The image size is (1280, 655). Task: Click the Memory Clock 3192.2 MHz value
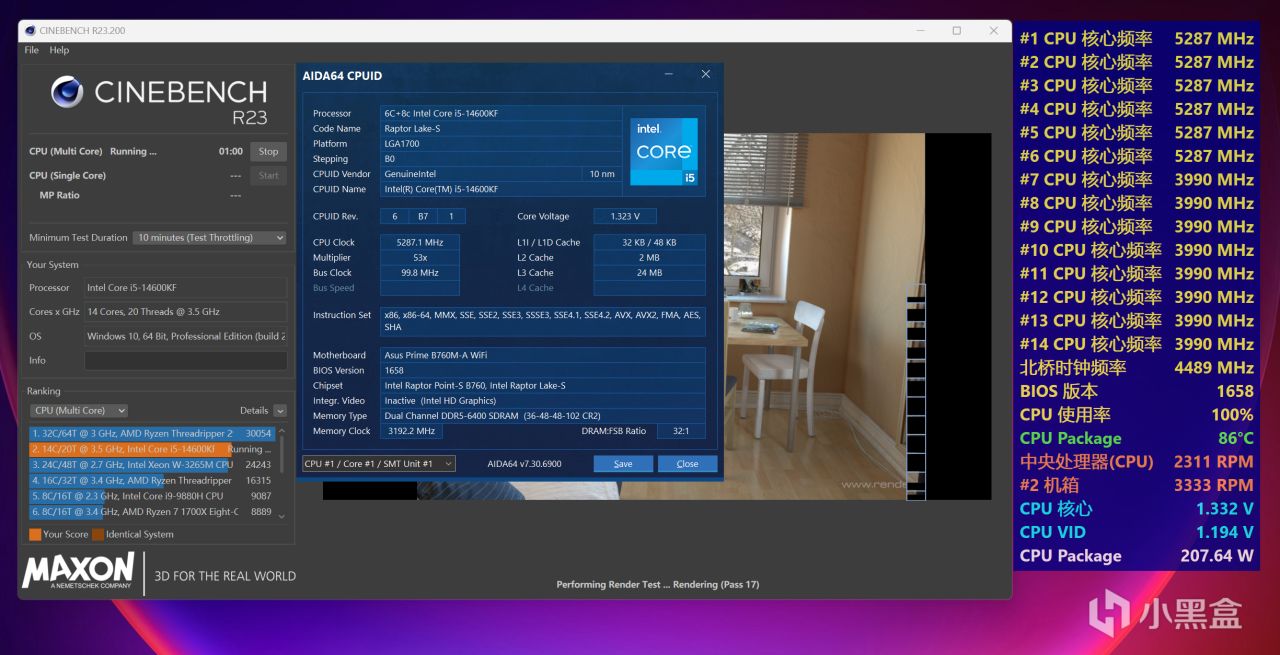411,431
